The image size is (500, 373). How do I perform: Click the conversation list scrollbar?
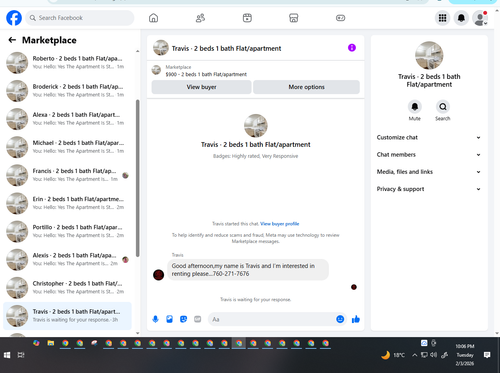tap(137, 178)
